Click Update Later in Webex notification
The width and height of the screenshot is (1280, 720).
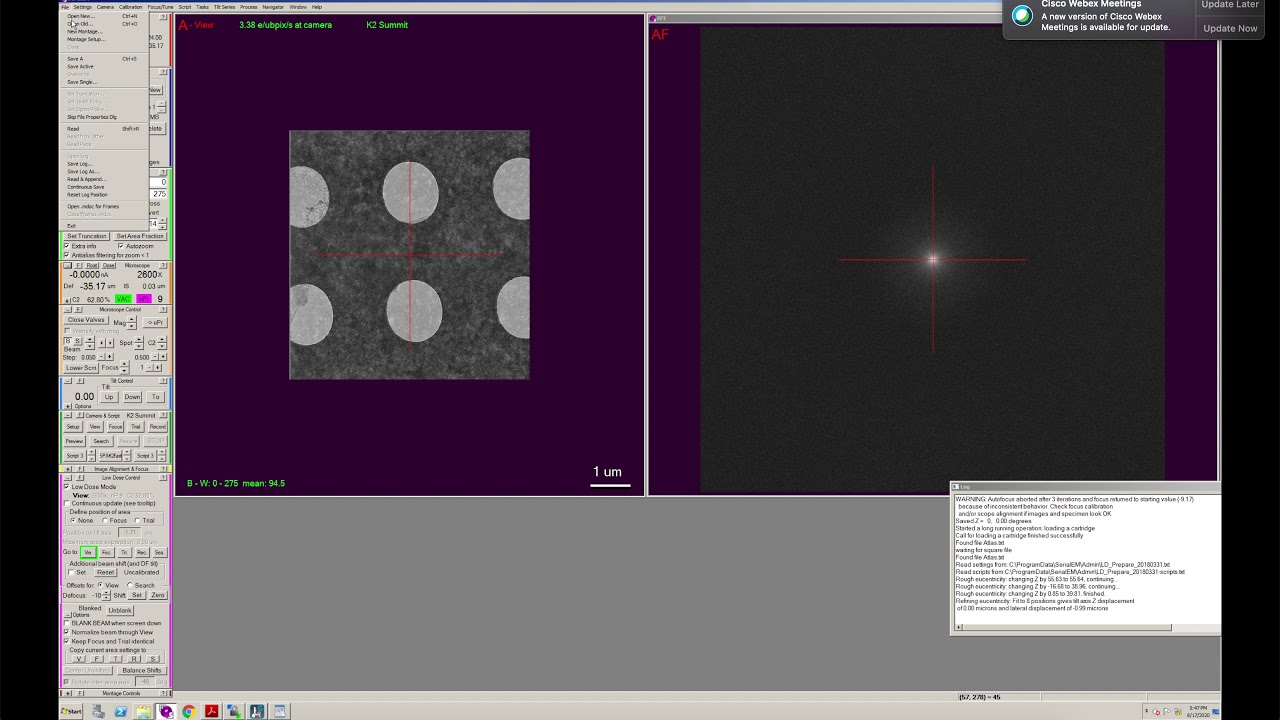(1230, 5)
